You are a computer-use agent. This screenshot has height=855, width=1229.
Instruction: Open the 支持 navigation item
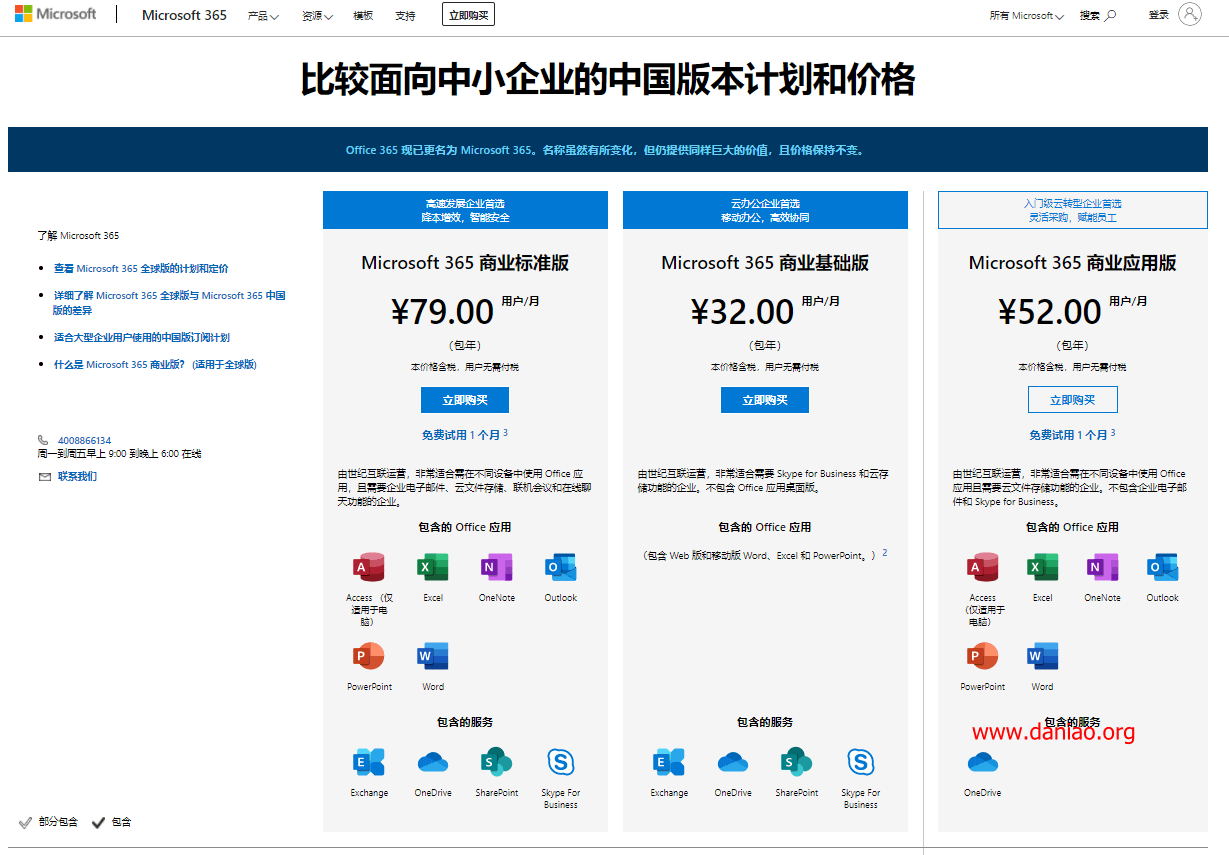pyautogui.click(x=405, y=16)
